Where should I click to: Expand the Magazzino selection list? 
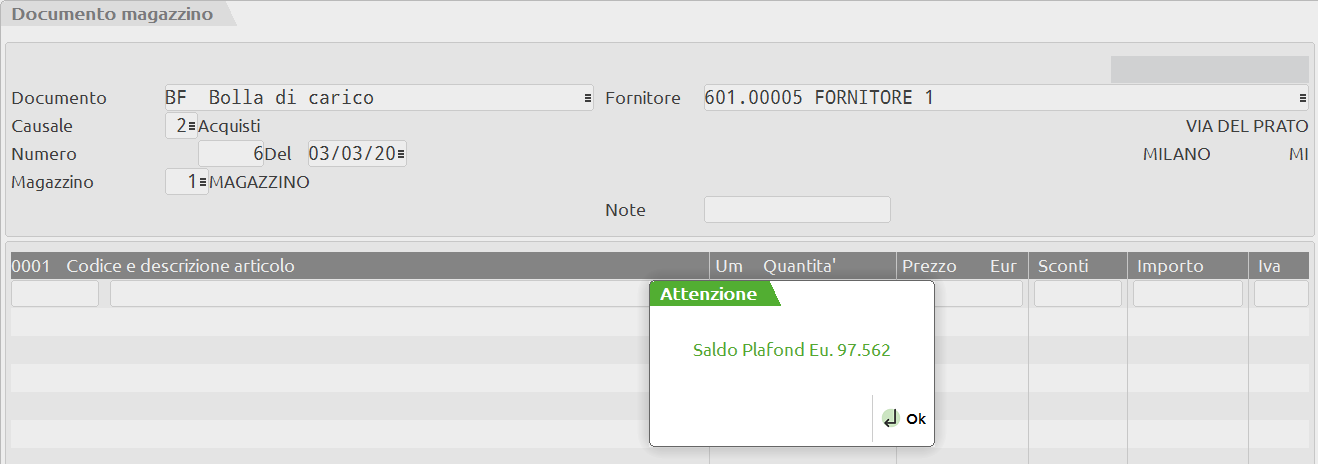click(203, 183)
